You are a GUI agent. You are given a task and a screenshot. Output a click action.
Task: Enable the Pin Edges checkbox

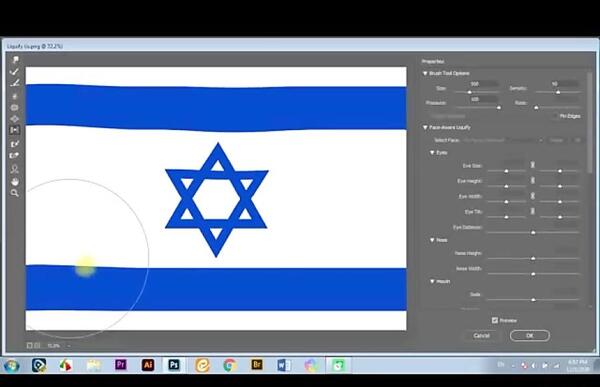pyautogui.click(x=556, y=116)
